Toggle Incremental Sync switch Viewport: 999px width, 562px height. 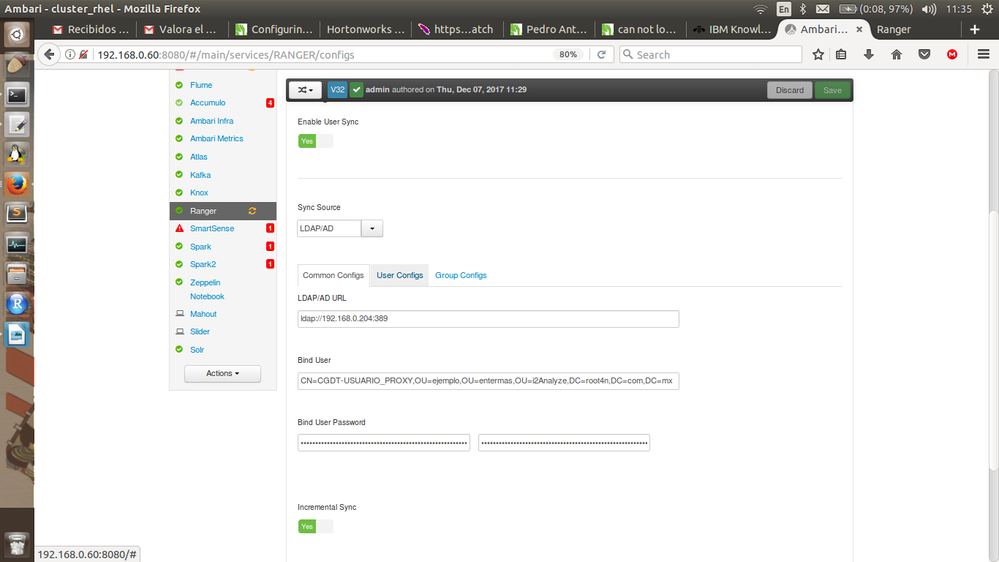315,526
